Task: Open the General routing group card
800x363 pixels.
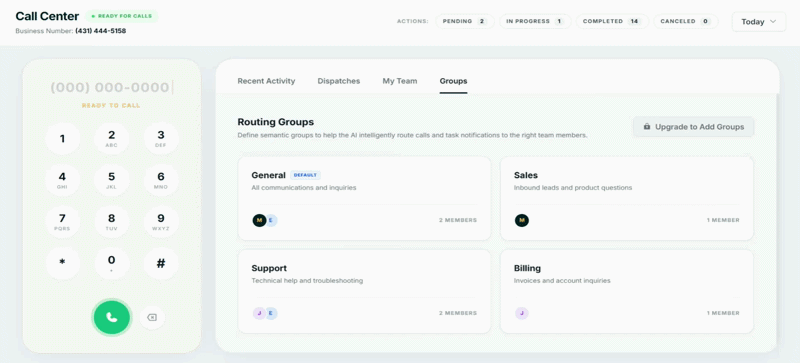Action: click(364, 198)
